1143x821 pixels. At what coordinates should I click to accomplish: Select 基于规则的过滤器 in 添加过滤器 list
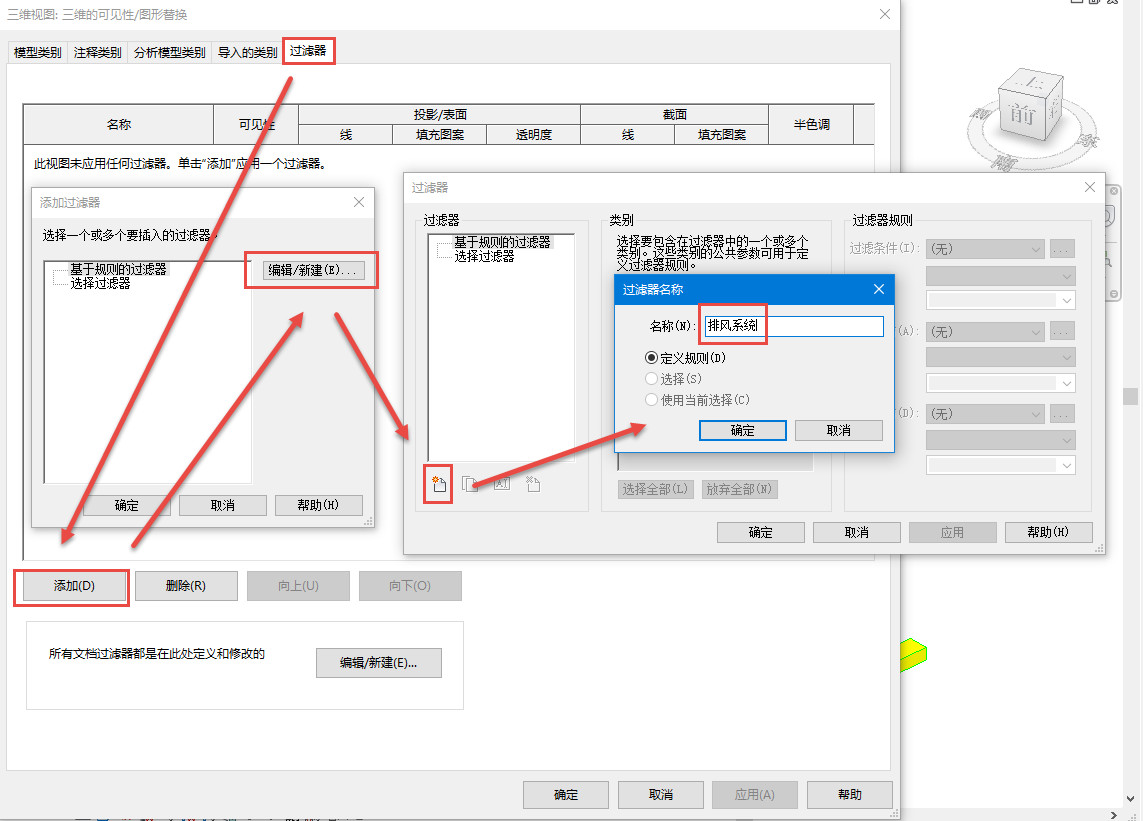tap(118, 269)
